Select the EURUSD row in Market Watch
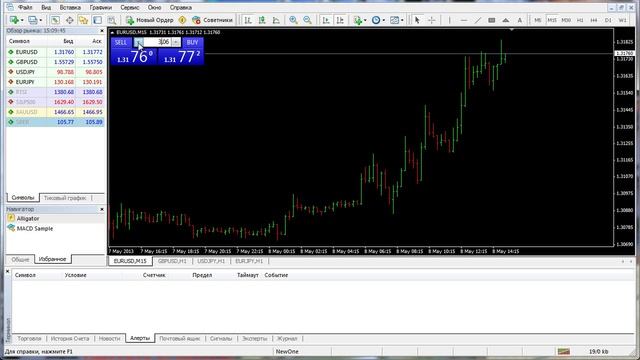 (x=56, y=52)
